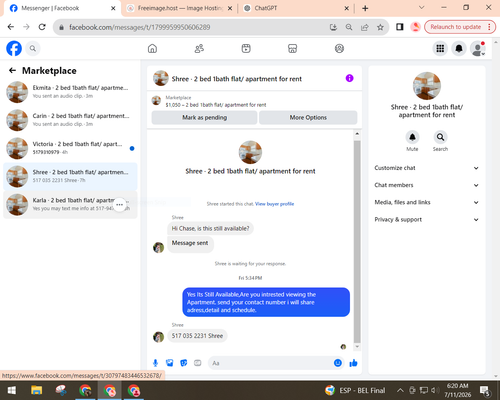This screenshot has height=400, width=500.
Task: Click Shree's listing thumbnail in right panel
Action: tap(427, 86)
